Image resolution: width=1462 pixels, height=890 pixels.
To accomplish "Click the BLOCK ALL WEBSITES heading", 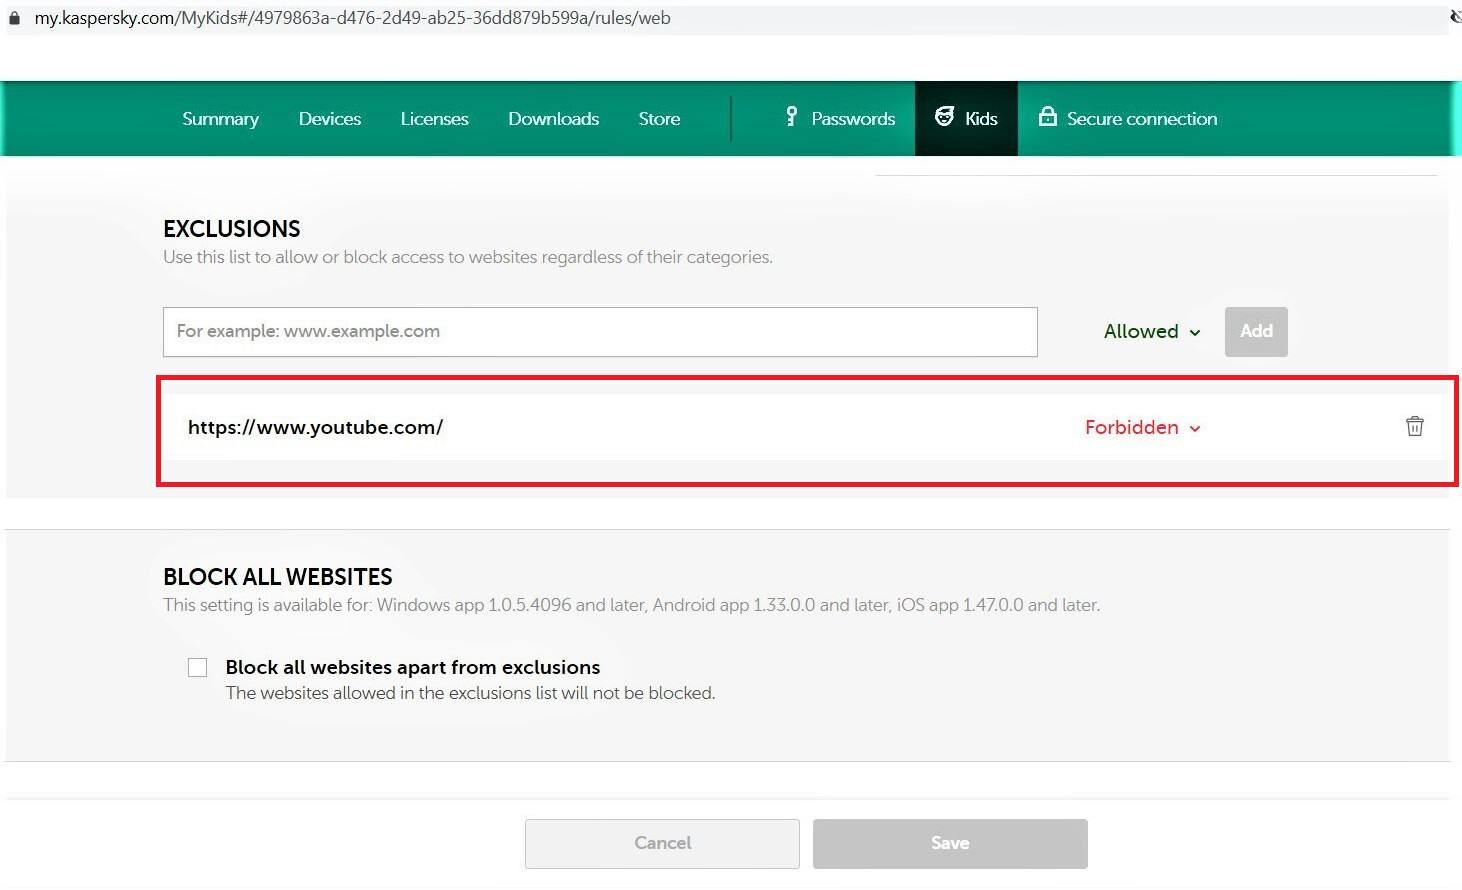I will click(x=278, y=576).
